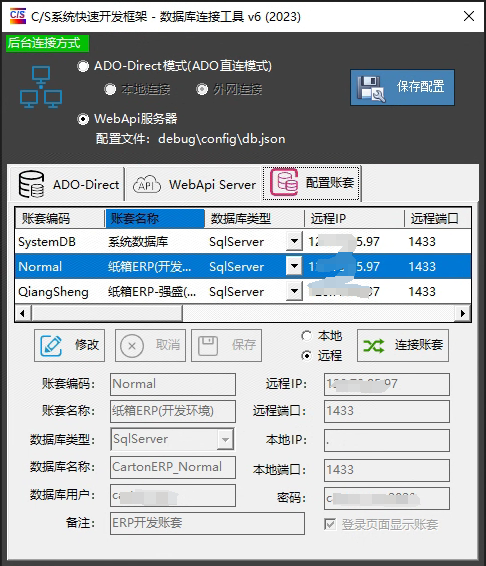Click the floppy disk save-config icon
Image resolution: width=486 pixels, height=566 pixels.
click(371, 88)
